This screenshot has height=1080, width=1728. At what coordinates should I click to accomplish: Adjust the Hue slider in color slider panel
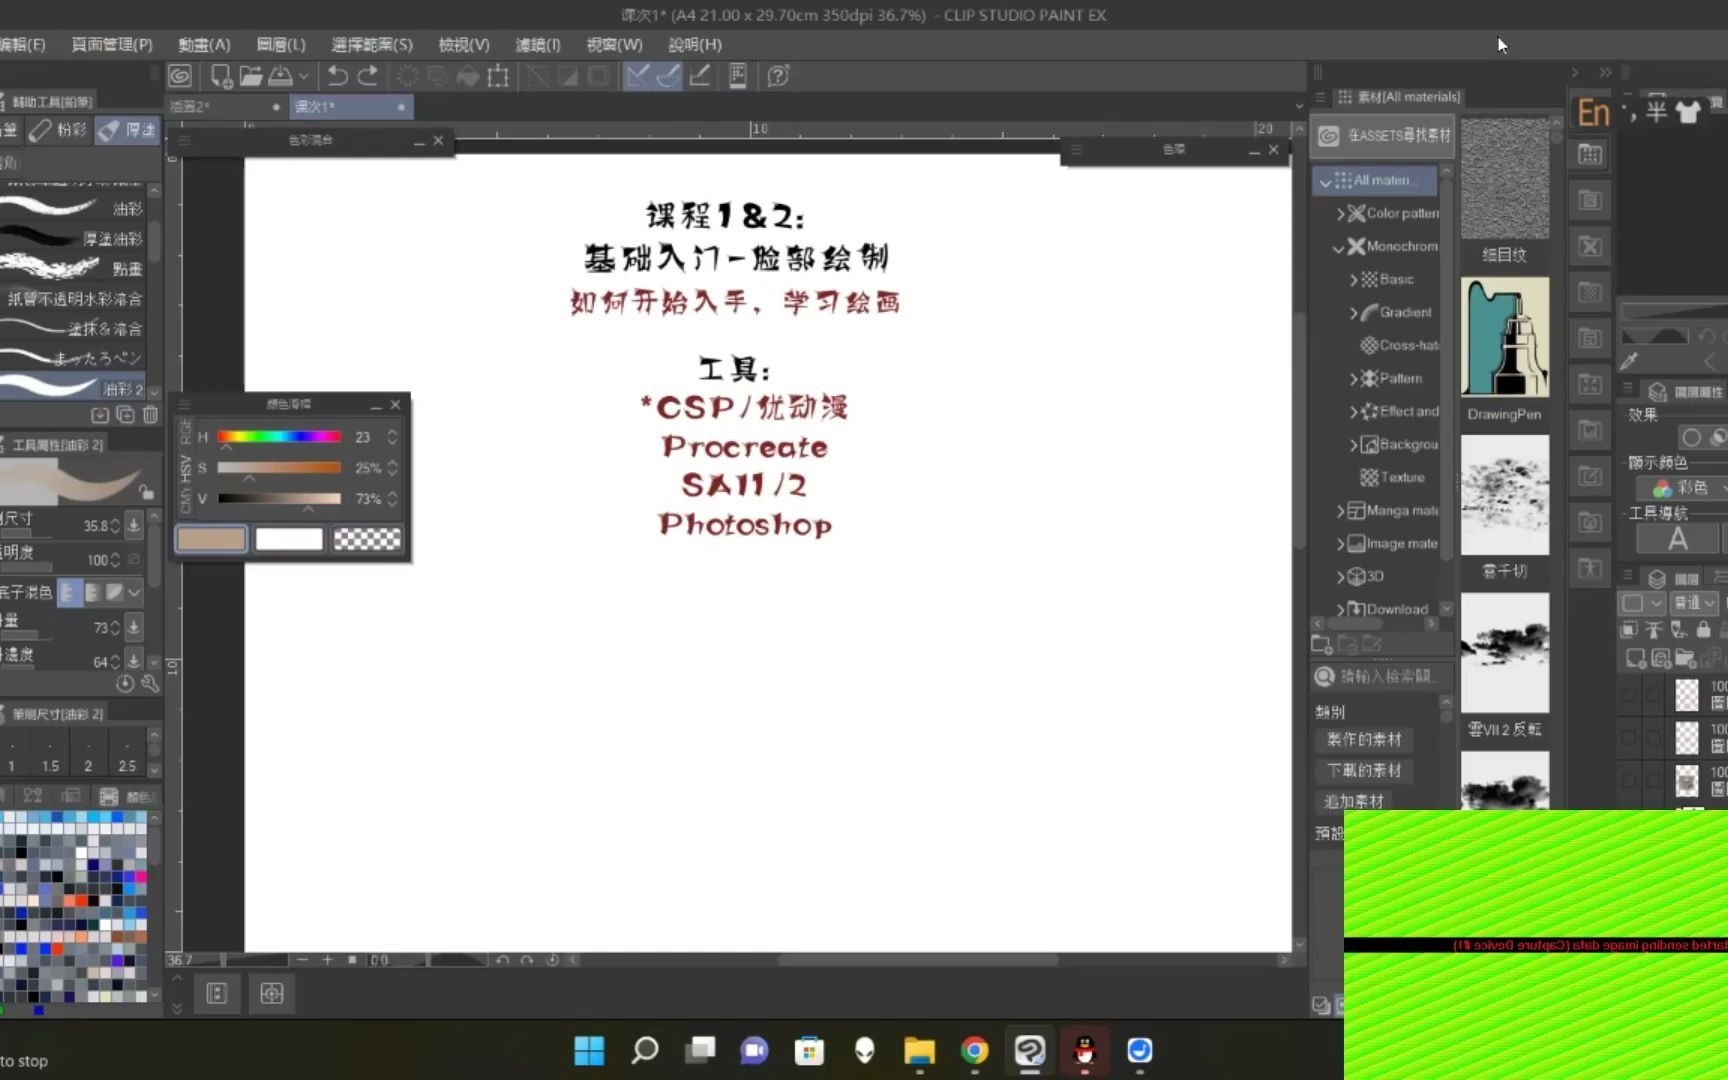pyautogui.click(x=279, y=437)
